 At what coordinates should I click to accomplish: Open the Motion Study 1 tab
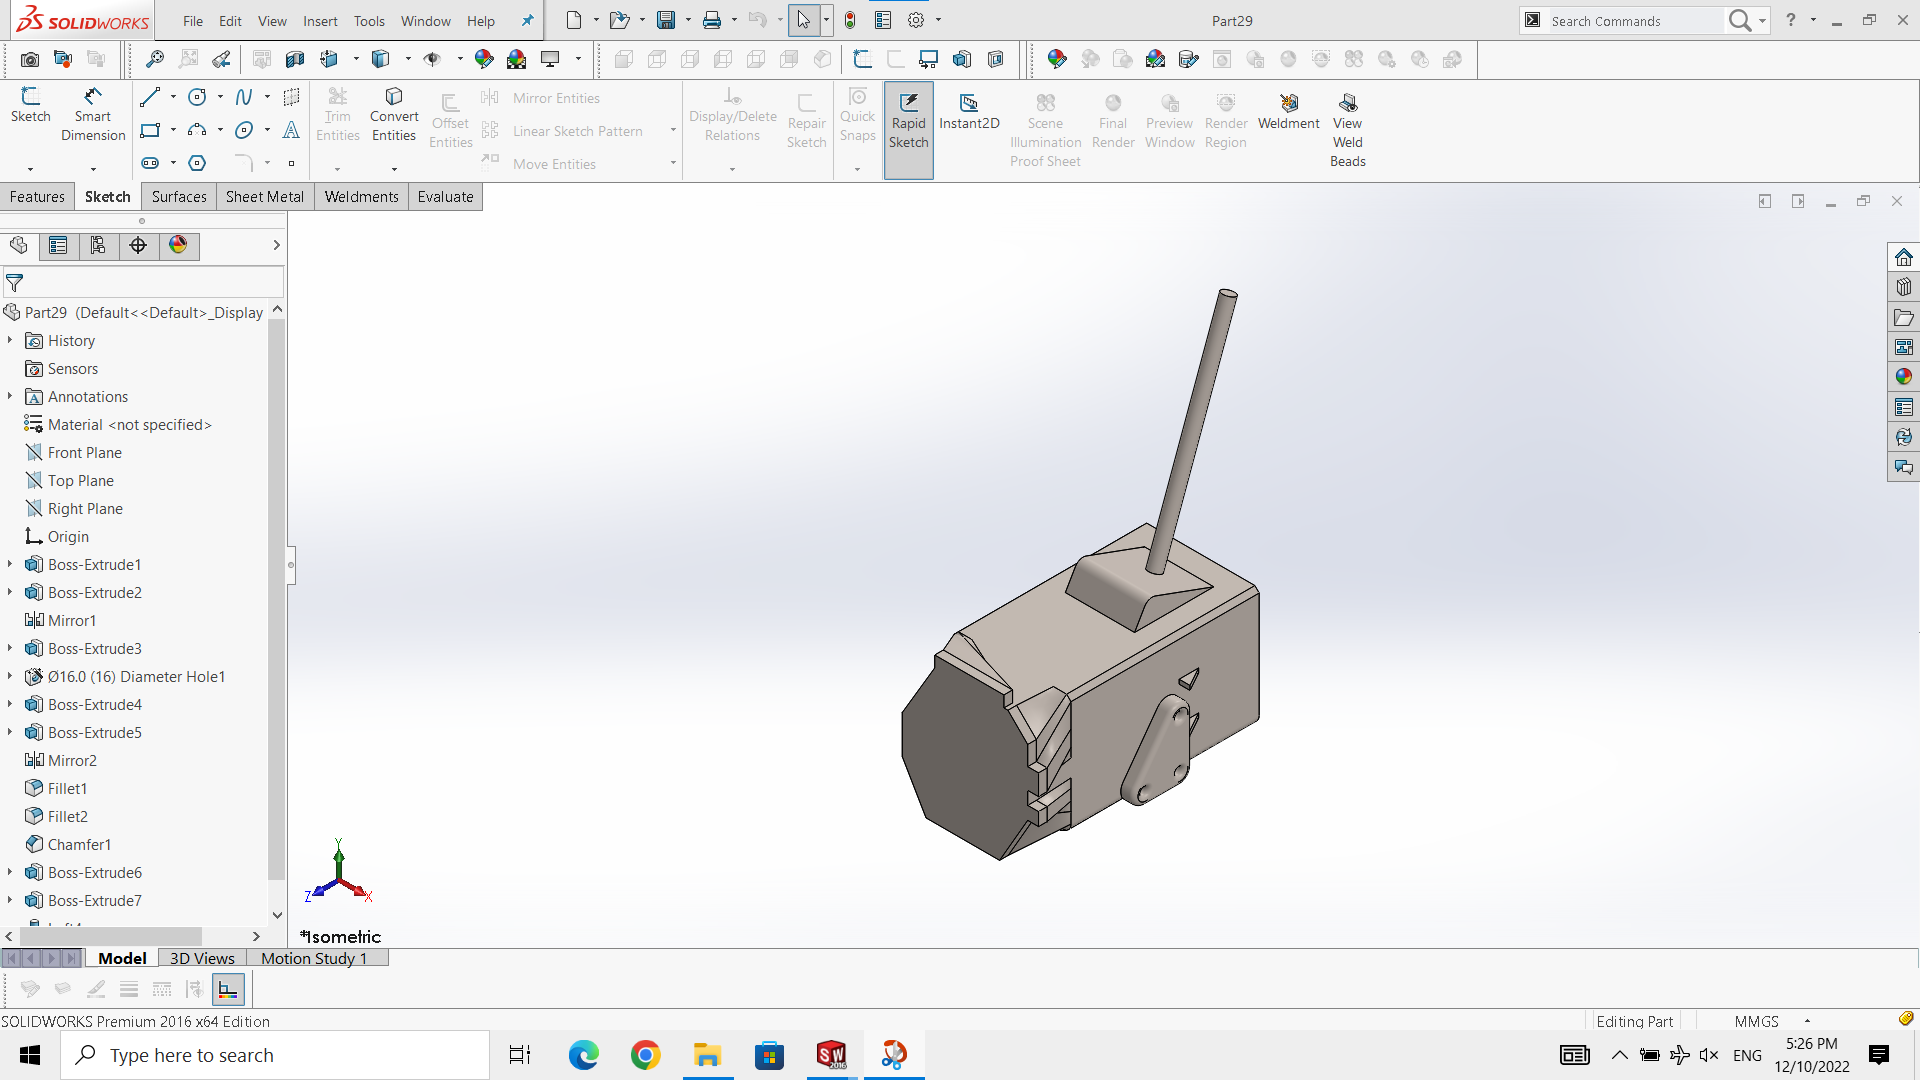pos(314,958)
